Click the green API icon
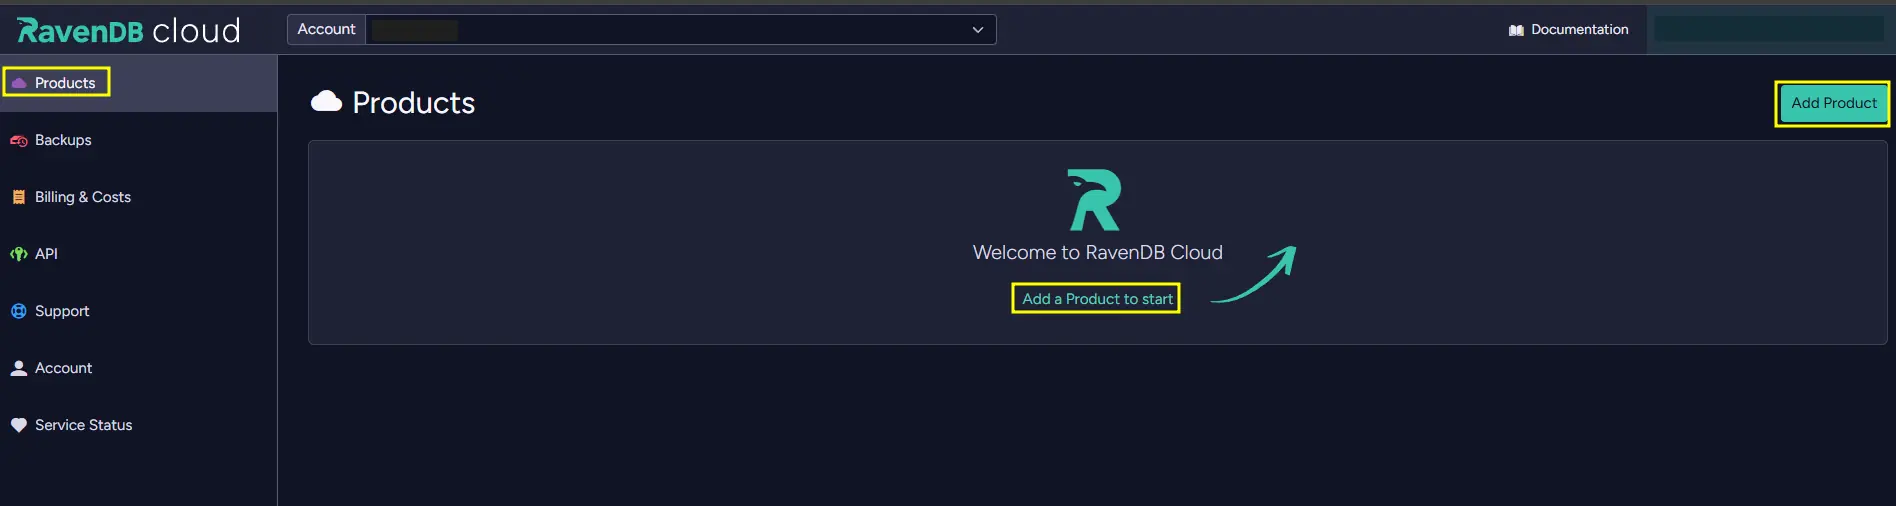Viewport: 1896px width, 506px height. click(19, 255)
